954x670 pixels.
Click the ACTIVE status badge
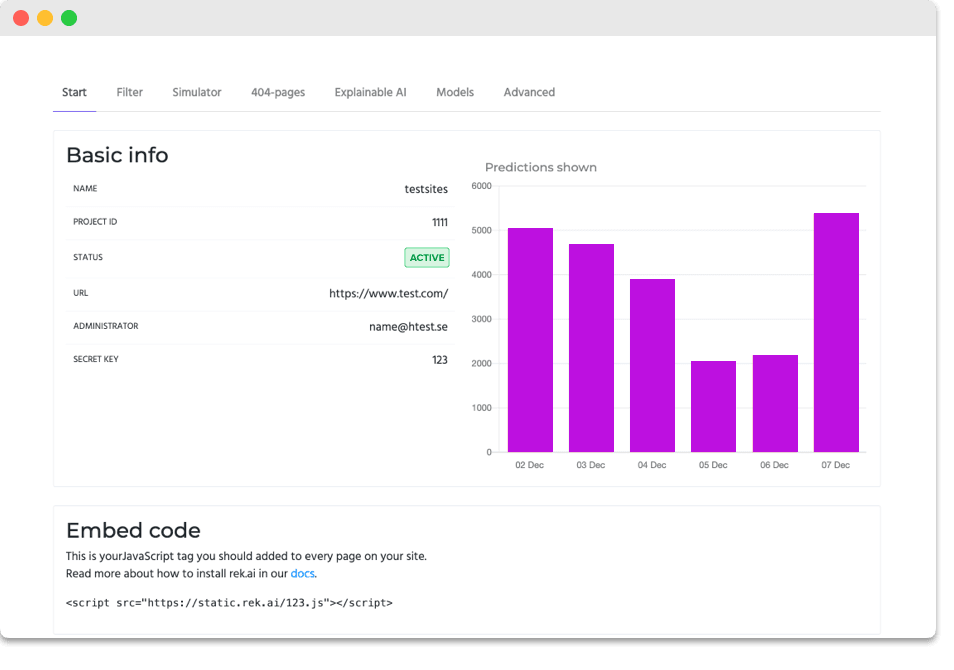427,257
